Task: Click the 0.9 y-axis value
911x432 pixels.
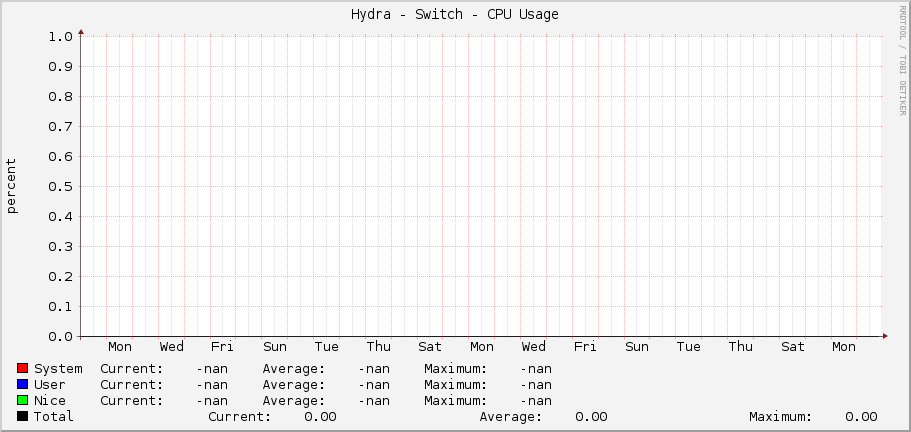Action: tap(60, 67)
